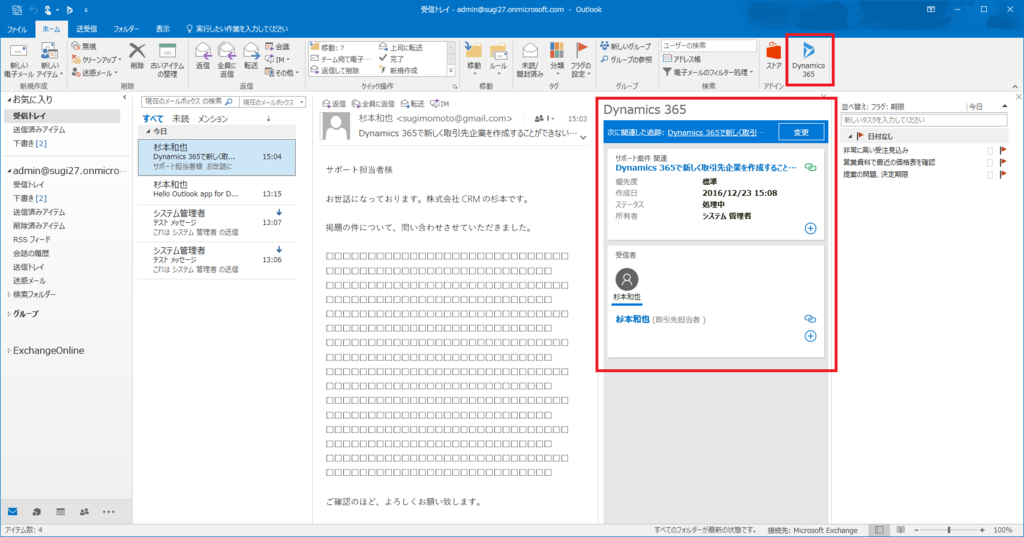This screenshot has width=1024, height=537.
Task: Expand the ExchangeOnline account node
Action: pyautogui.click(x=9, y=351)
